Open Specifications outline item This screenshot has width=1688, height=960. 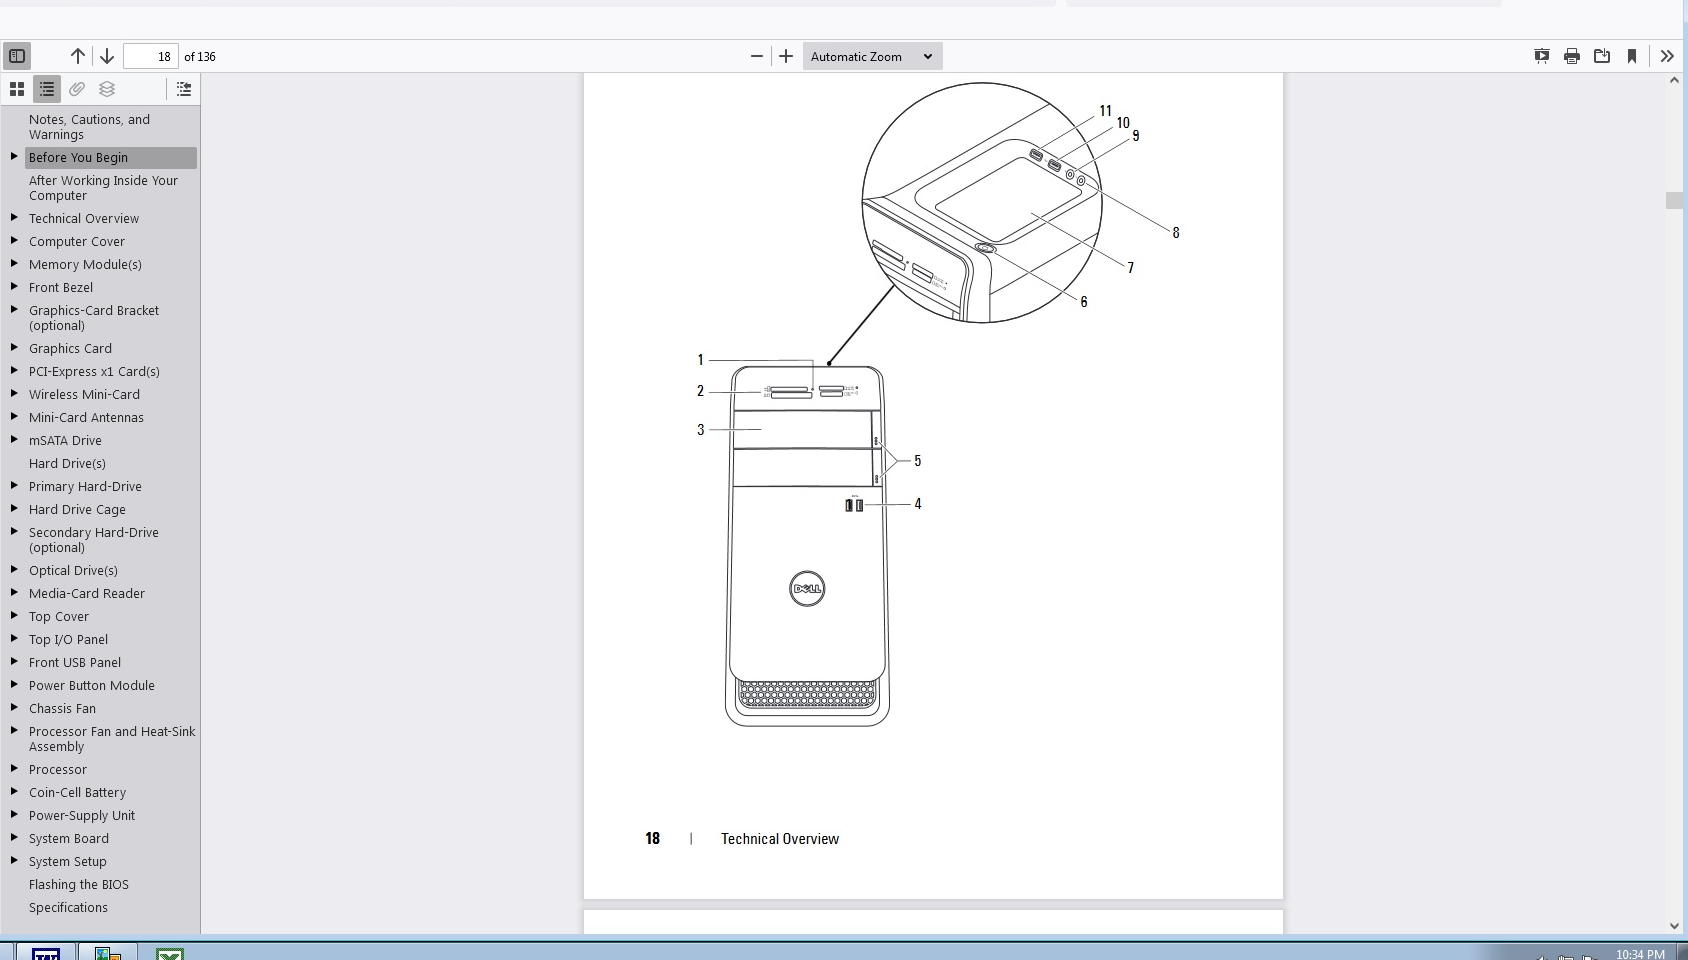coord(68,907)
